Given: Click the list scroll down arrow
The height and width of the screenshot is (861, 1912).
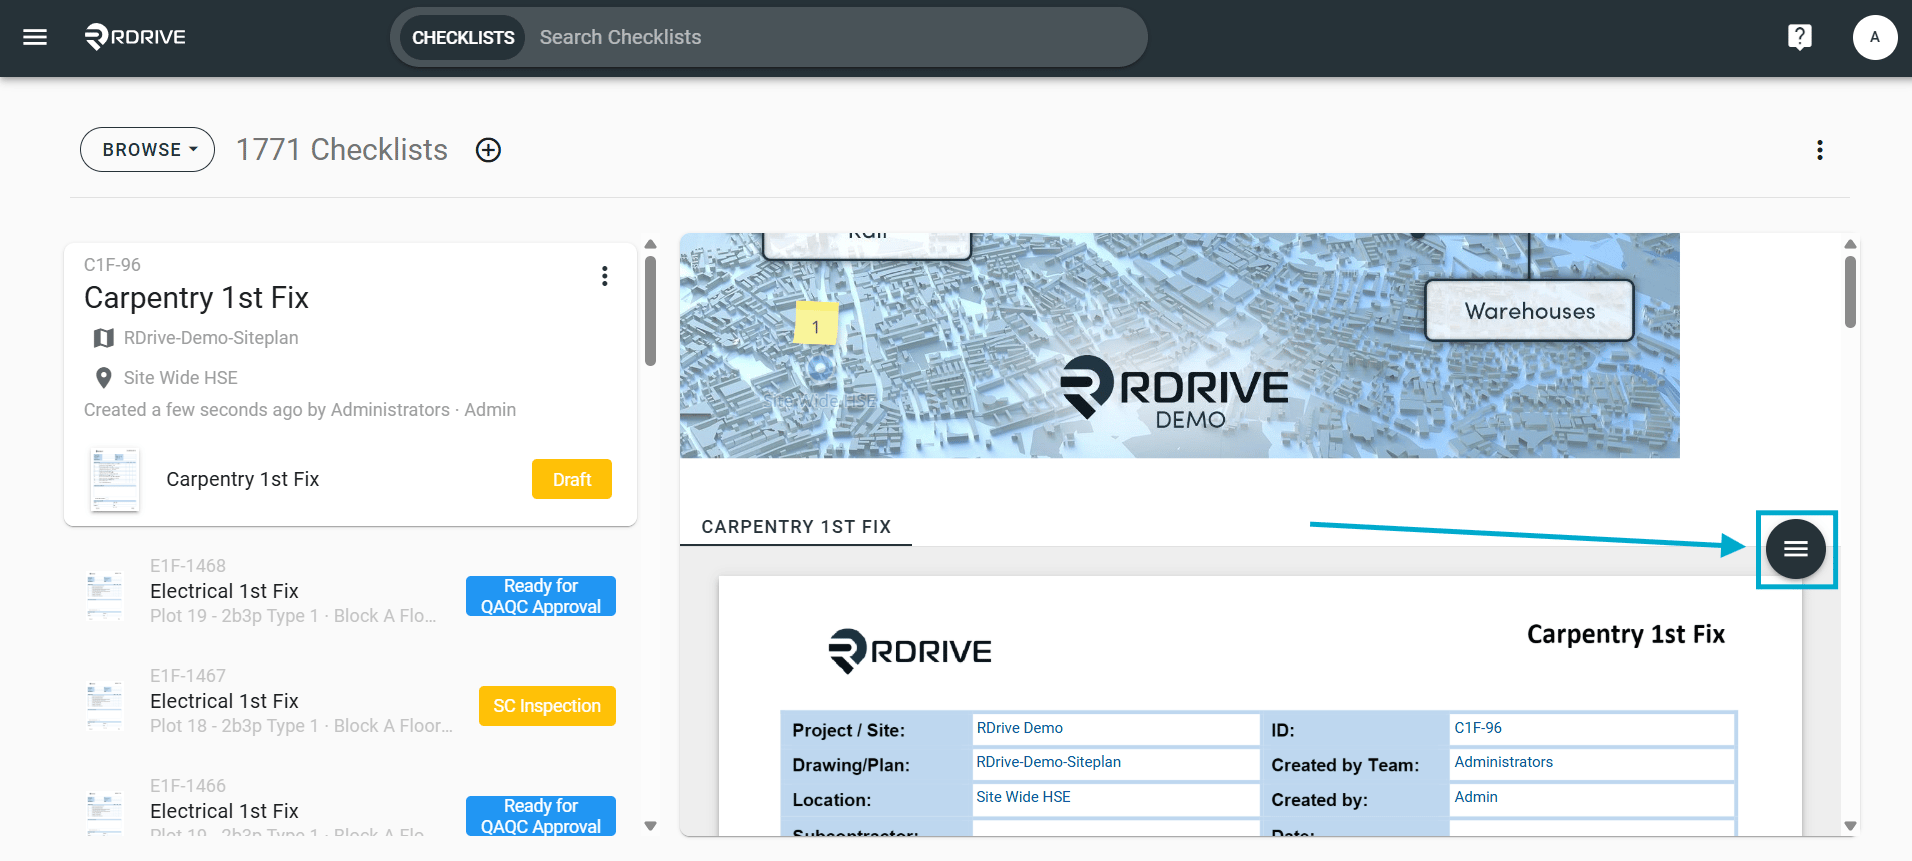Looking at the screenshot, I should pyautogui.click(x=650, y=826).
